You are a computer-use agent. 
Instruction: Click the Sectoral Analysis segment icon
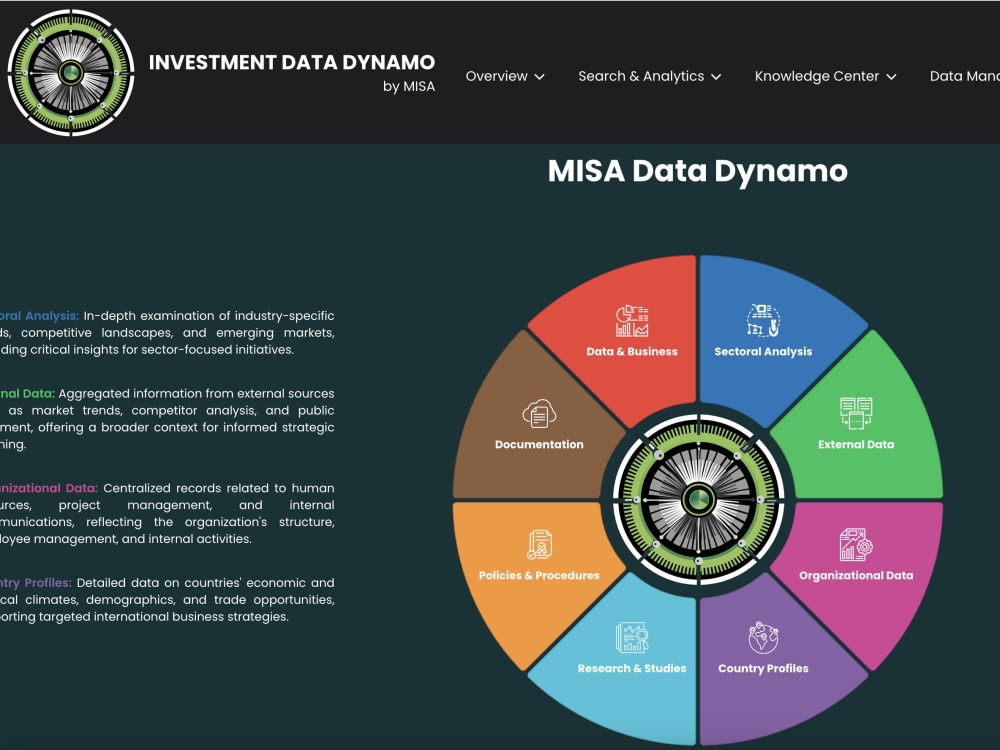point(763,320)
